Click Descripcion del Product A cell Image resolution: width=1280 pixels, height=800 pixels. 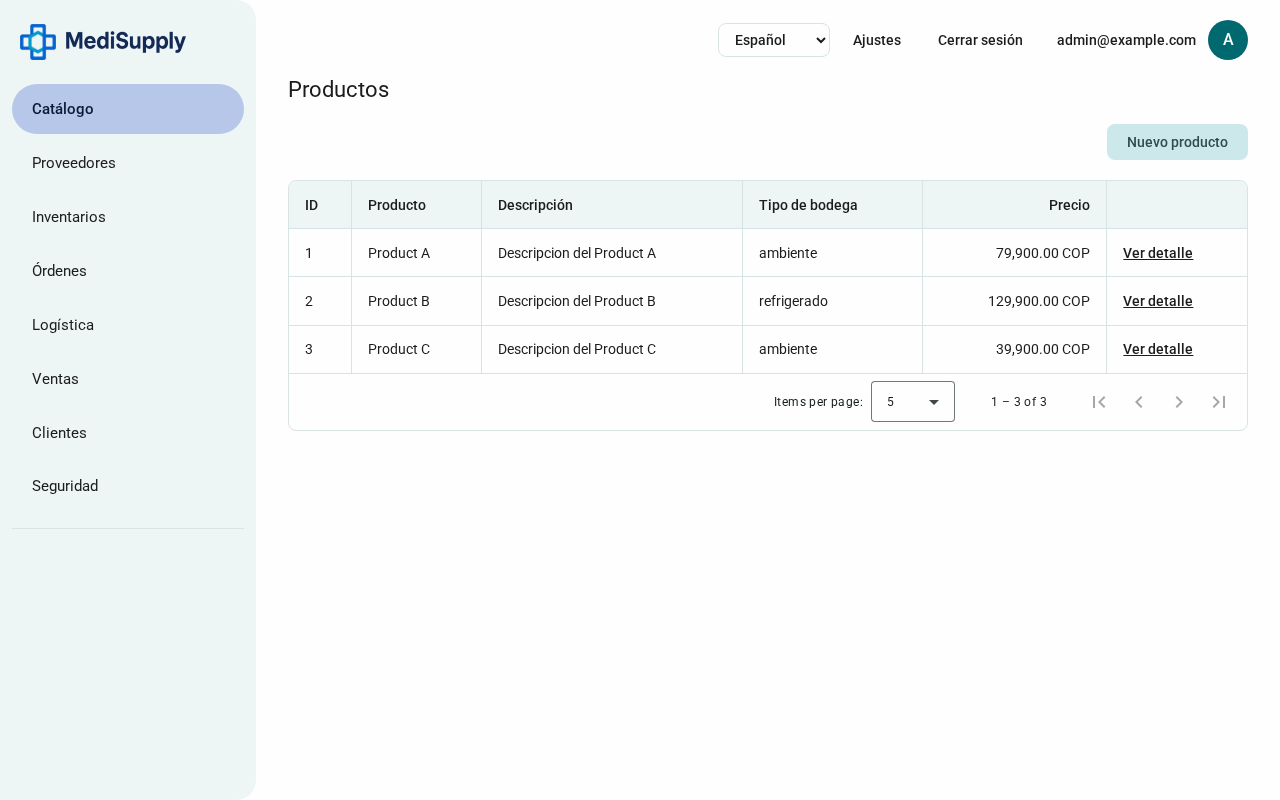click(x=612, y=253)
